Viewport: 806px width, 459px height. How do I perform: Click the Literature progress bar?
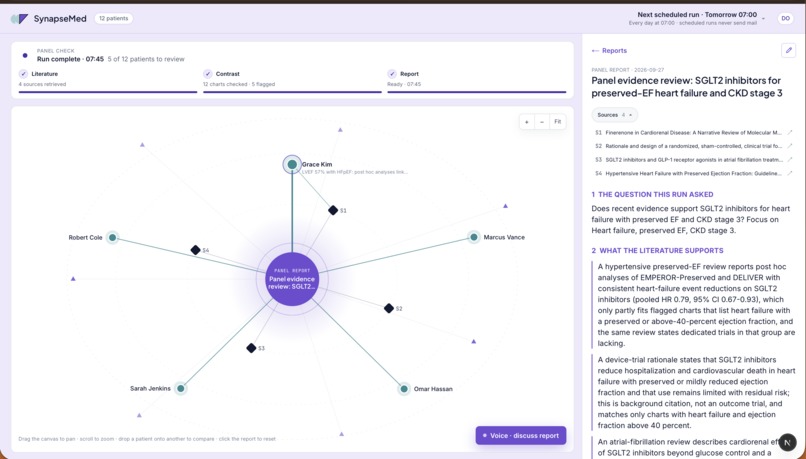coord(108,92)
